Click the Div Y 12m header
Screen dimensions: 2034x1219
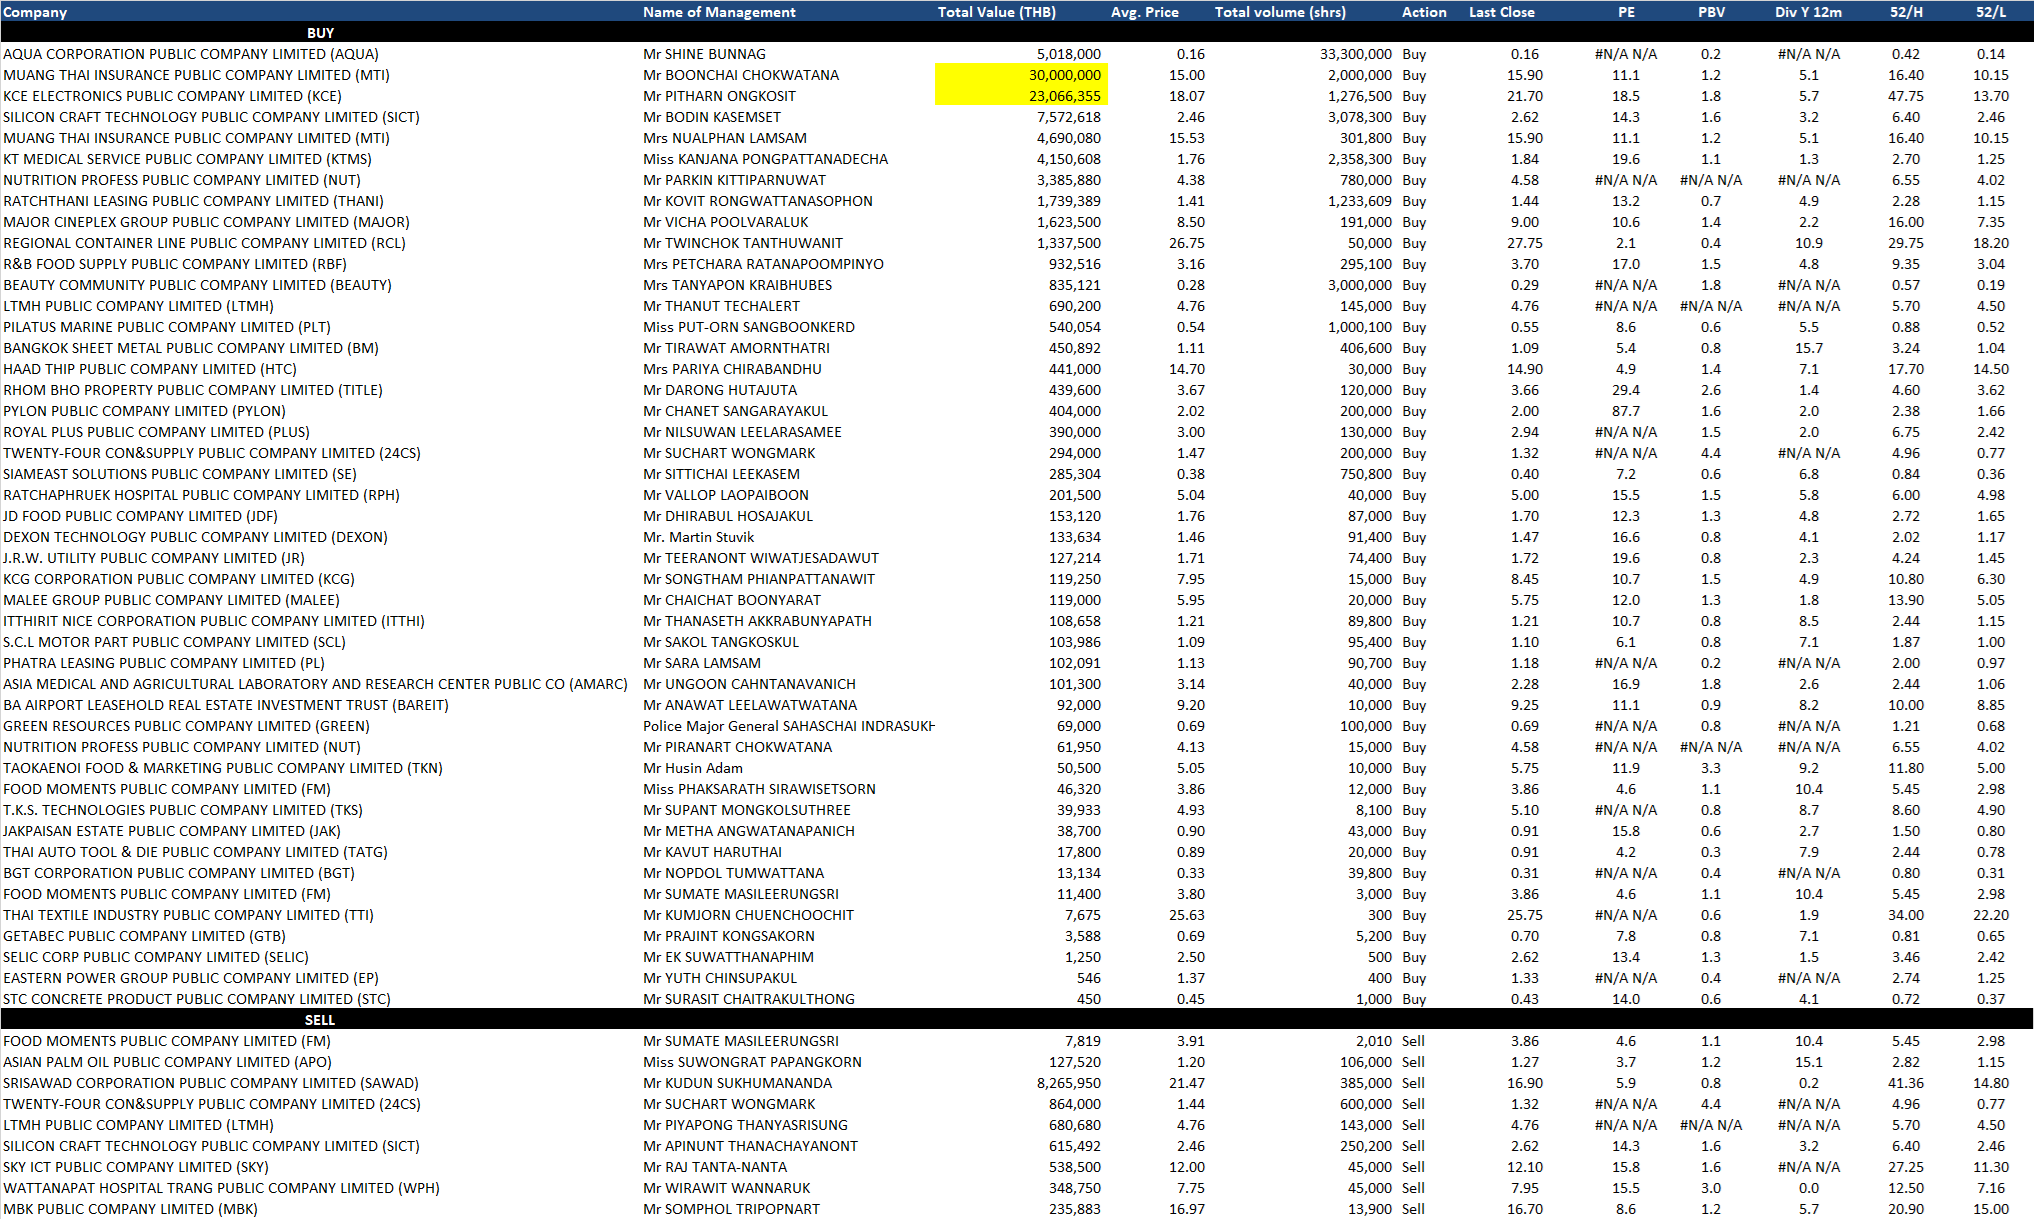click(x=1808, y=12)
